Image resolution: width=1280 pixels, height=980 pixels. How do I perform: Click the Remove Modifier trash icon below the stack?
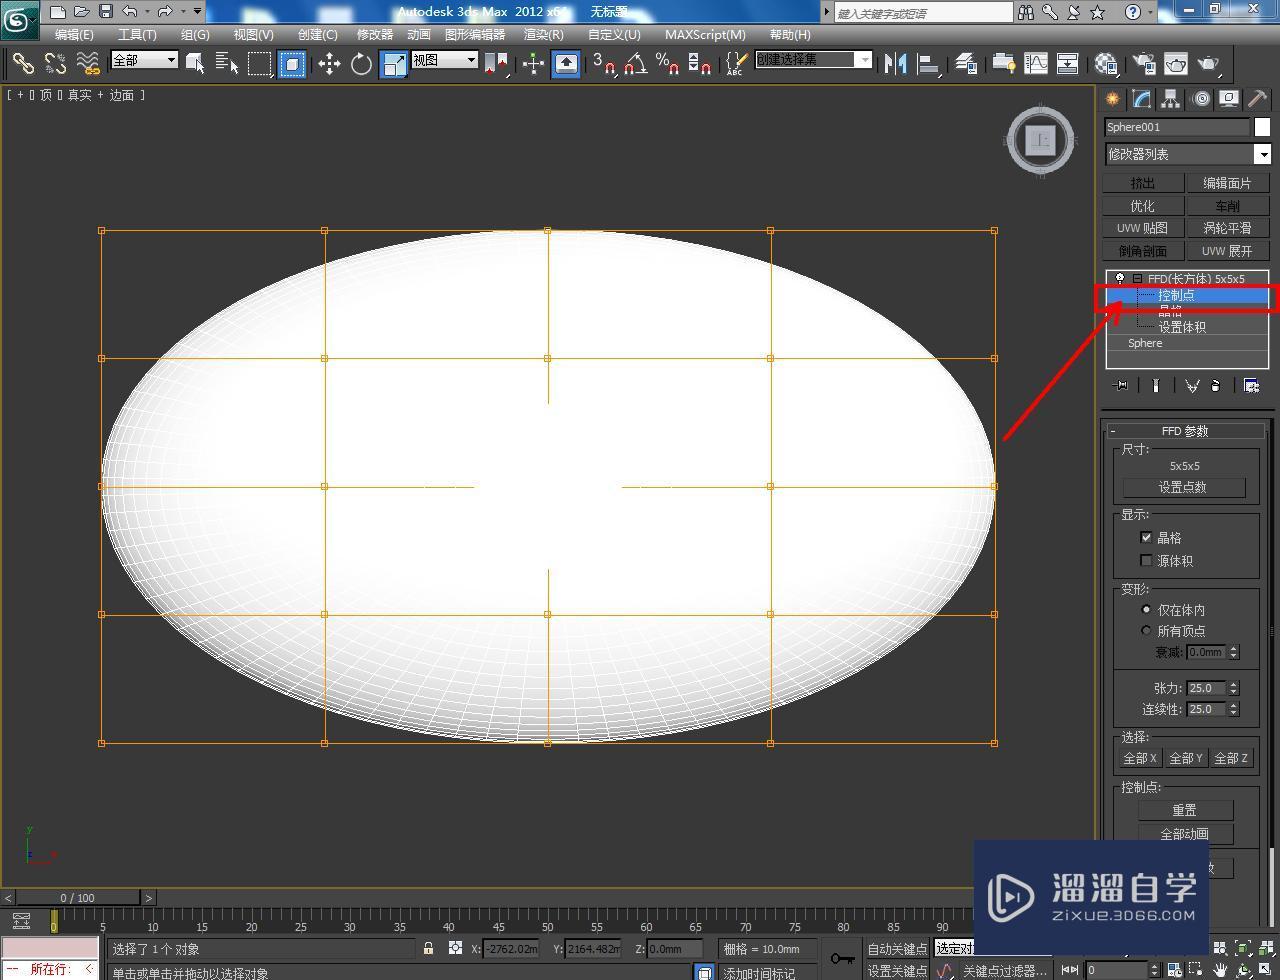(x=1217, y=385)
